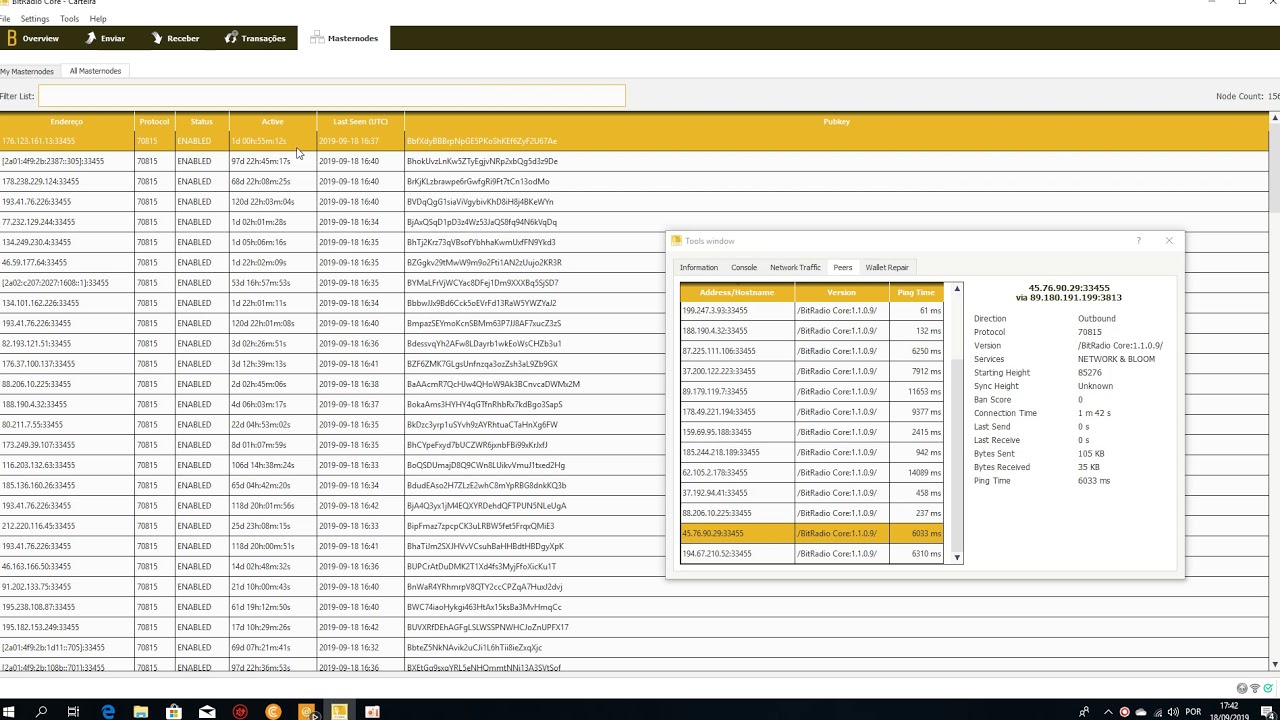Select peer 87.225.111.106:33455
The width and height of the screenshot is (1280, 720).
coord(812,351)
